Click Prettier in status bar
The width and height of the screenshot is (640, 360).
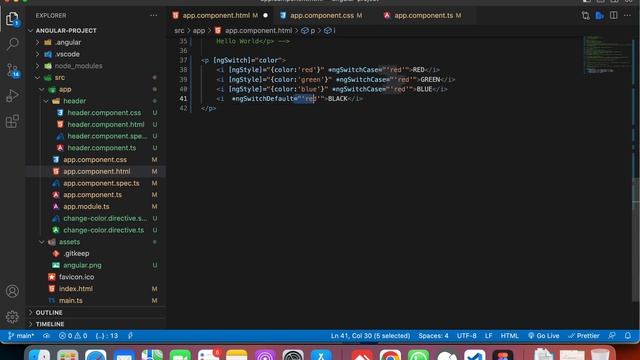tap(584, 336)
